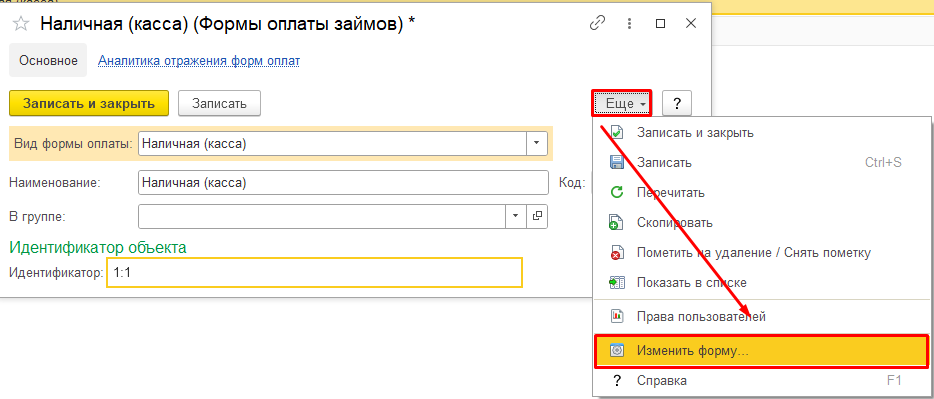Select Скопировать in the menu

coord(762,223)
